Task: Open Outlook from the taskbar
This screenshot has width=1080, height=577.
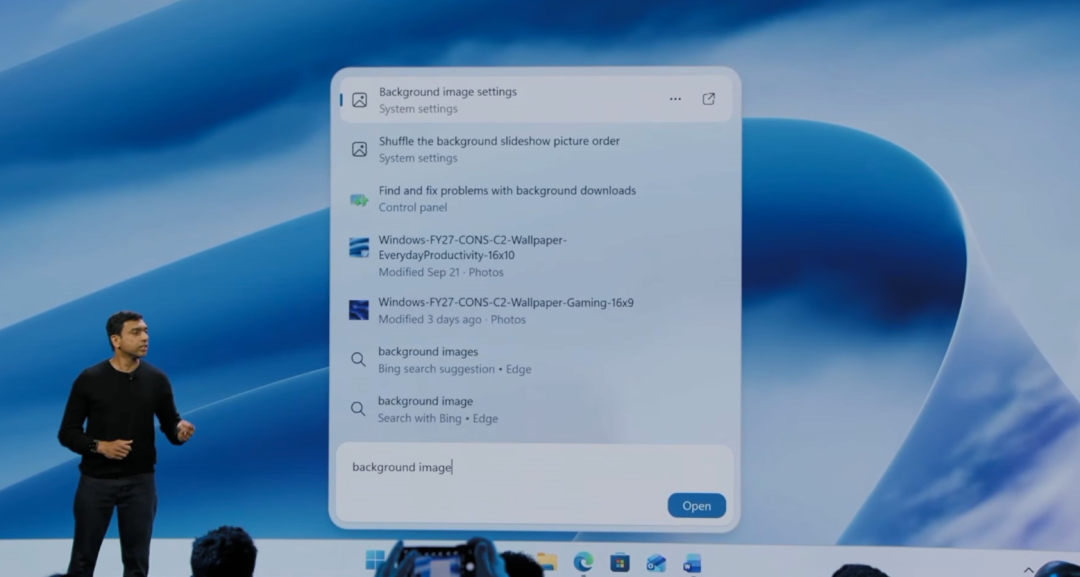Action: click(x=656, y=563)
